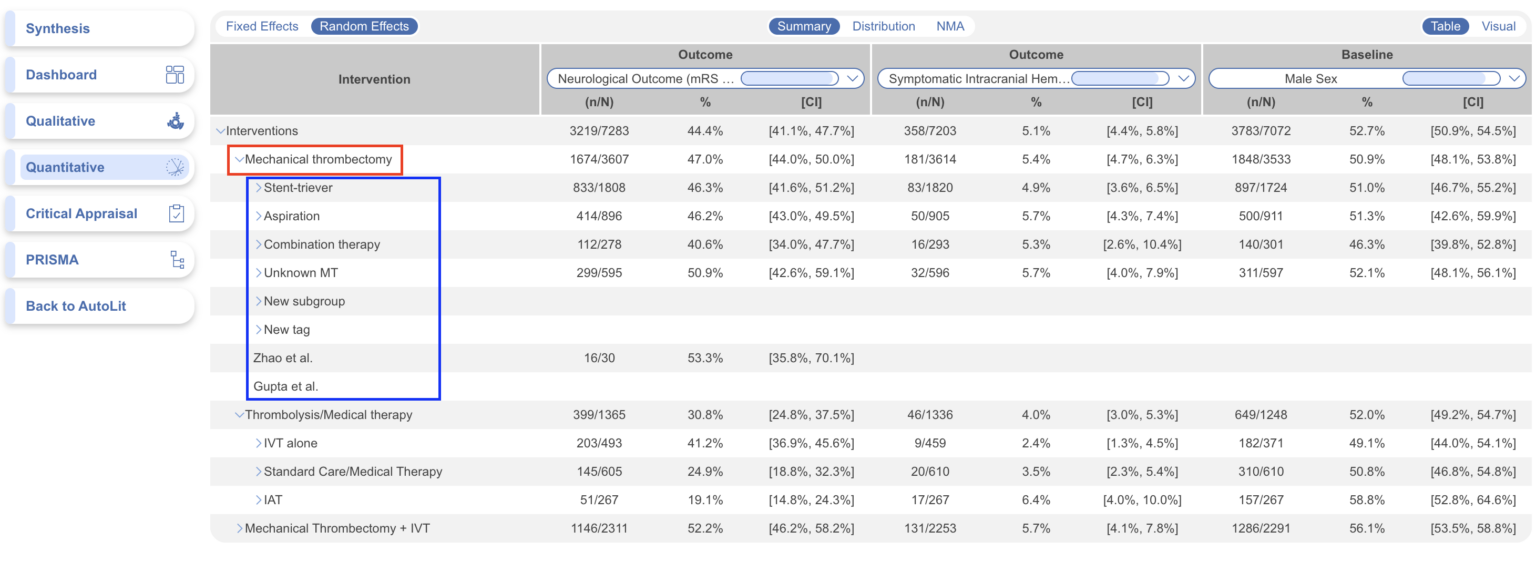1536x572 pixels.
Task: Select the Random Effects option
Action: tap(364, 27)
